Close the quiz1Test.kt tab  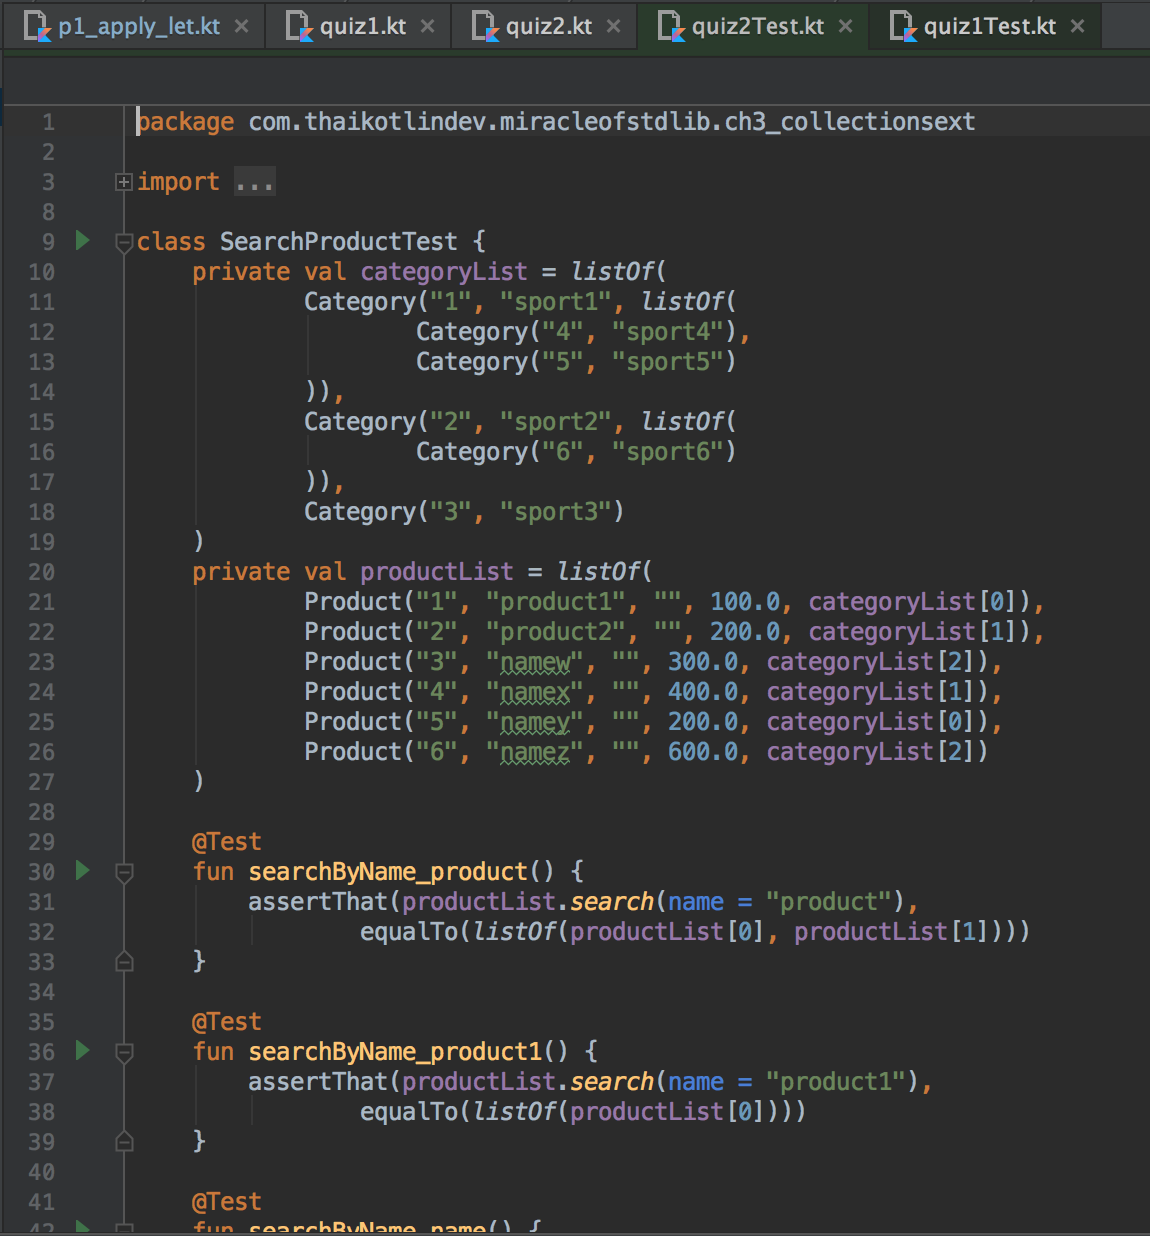pos(1077,26)
